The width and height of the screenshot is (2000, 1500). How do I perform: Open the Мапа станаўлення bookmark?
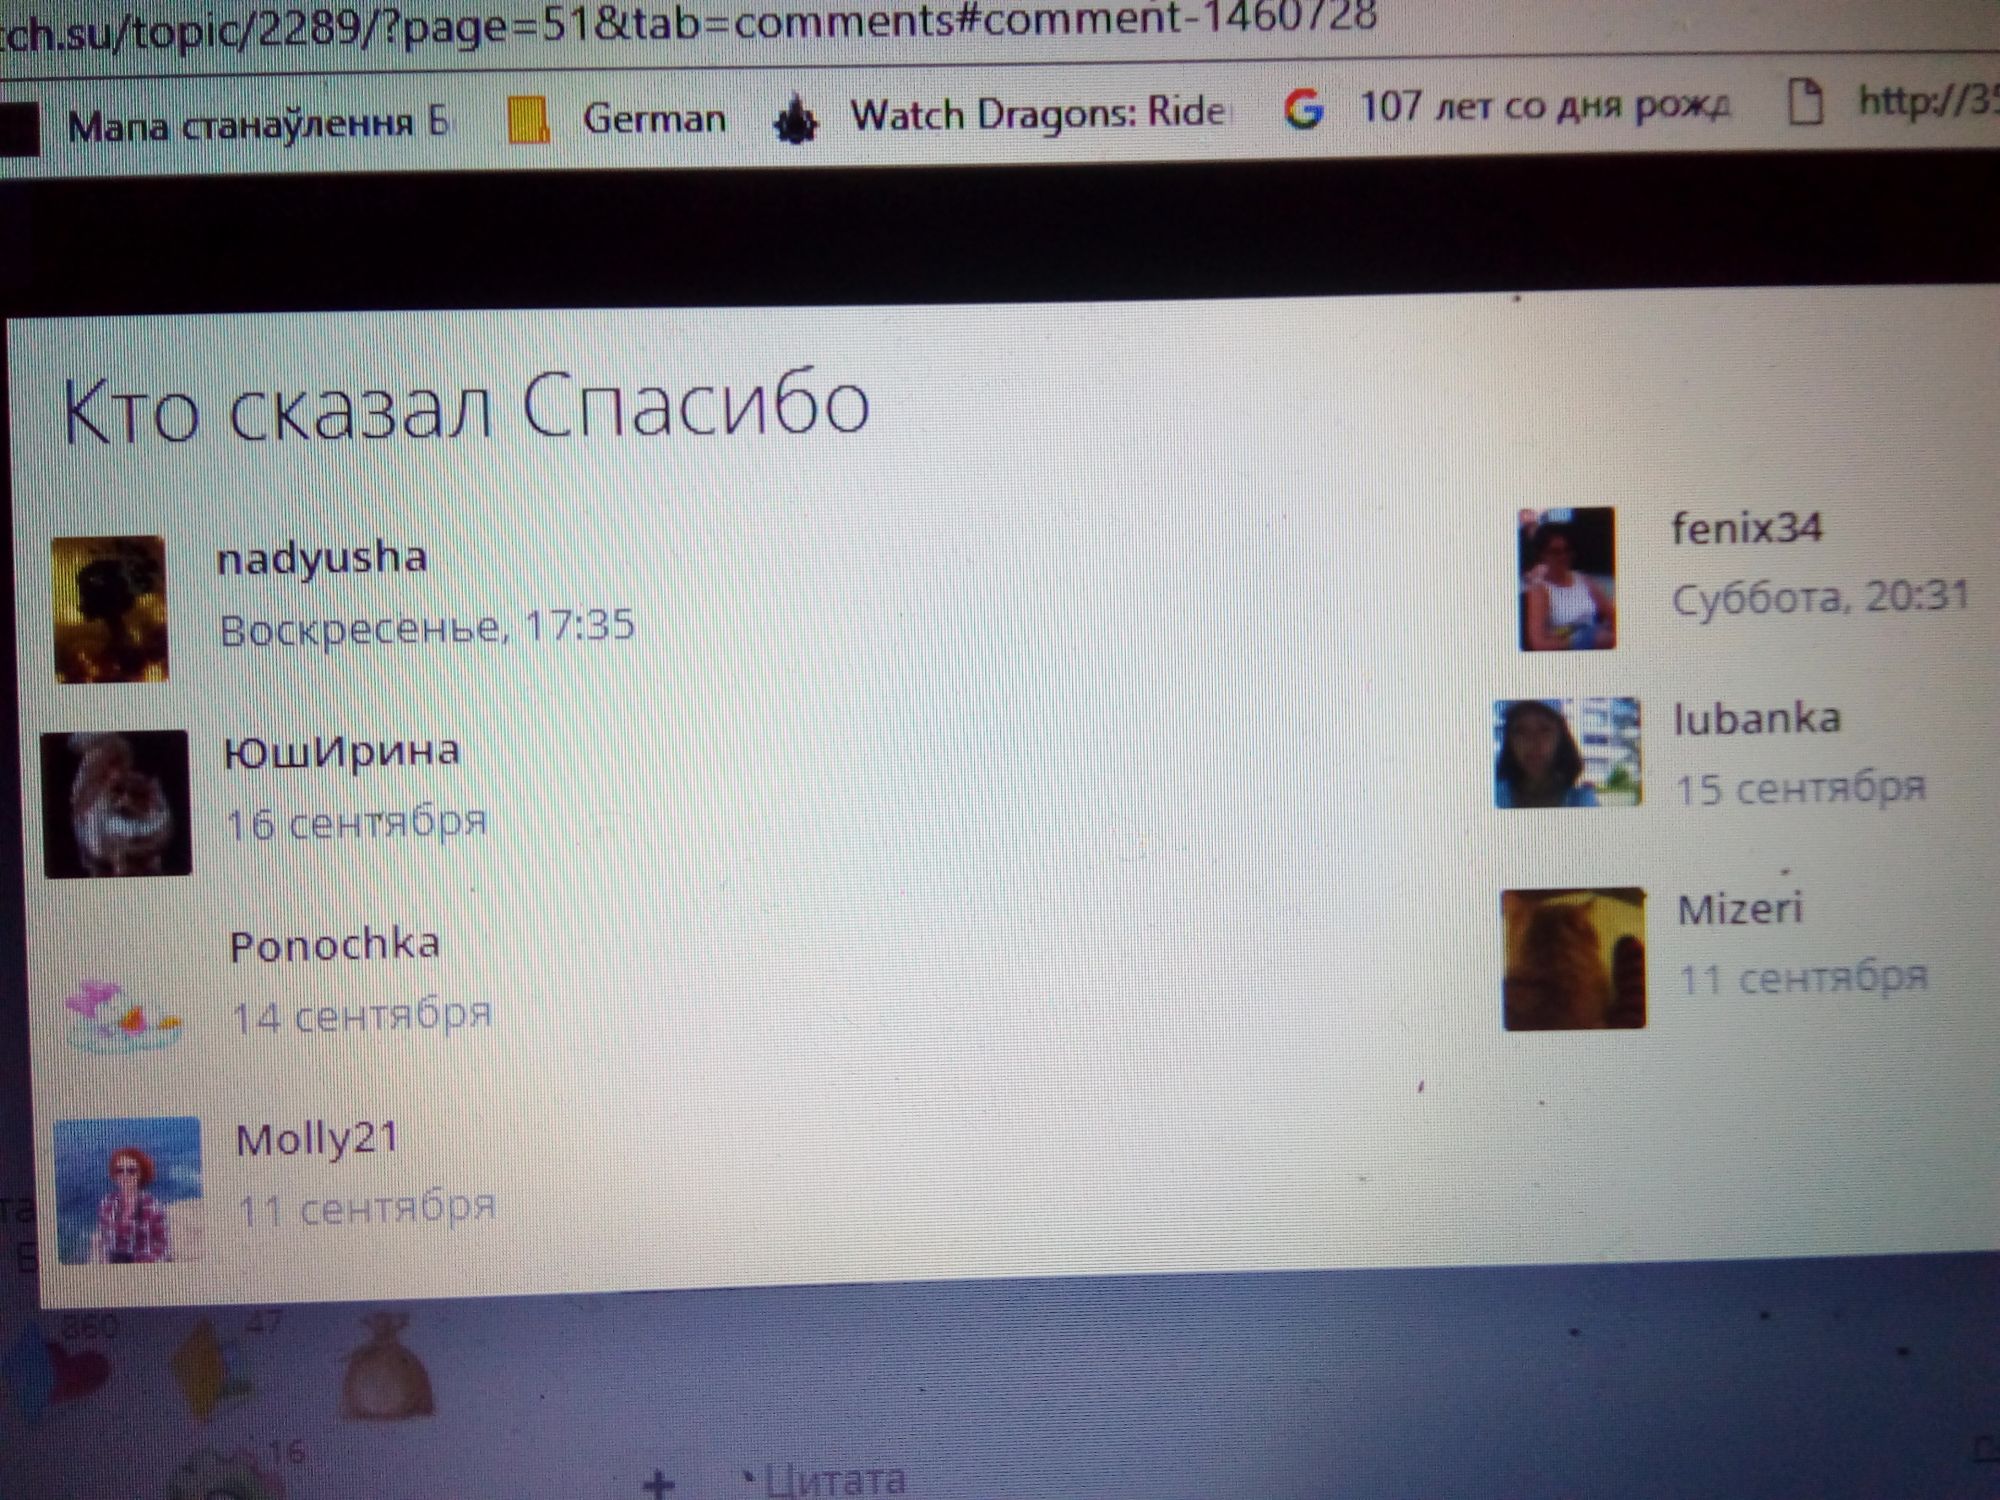coord(257,125)
